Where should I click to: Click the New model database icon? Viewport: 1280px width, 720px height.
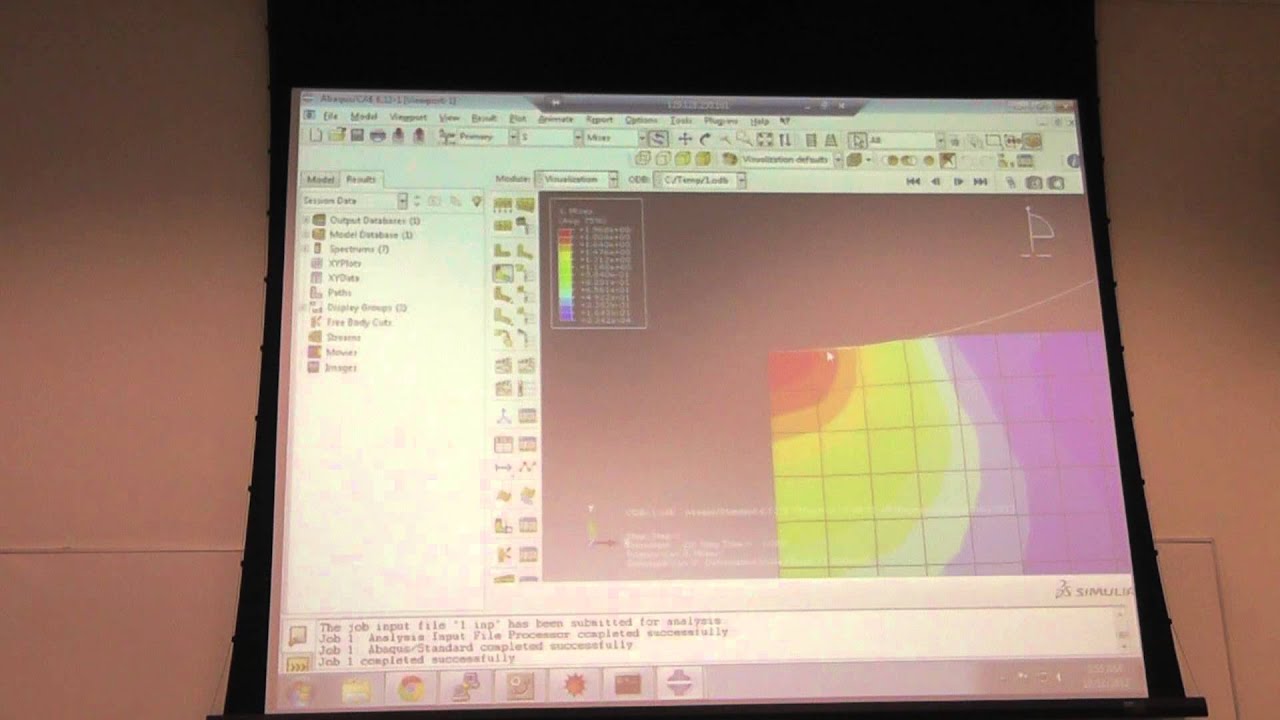coord(317,136)
